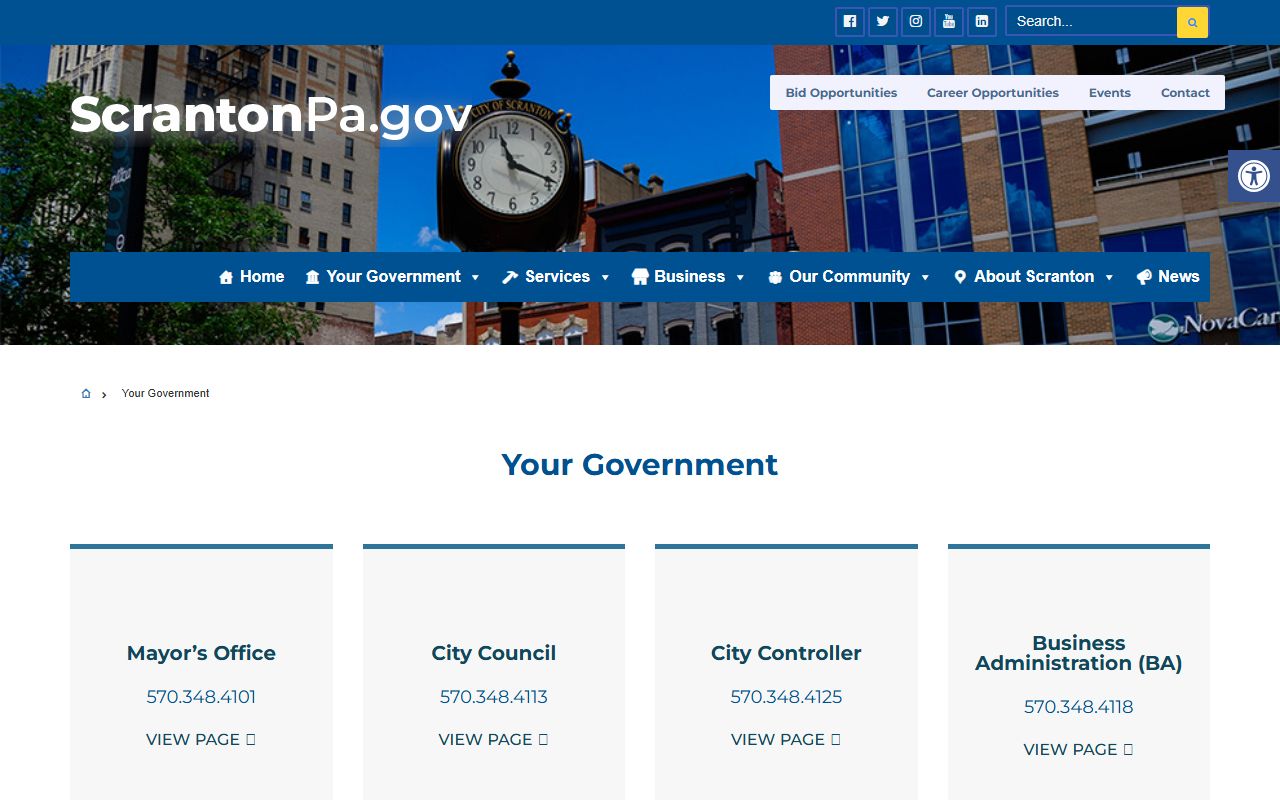Open the LinkedIn social icon

(x=982, y=22)
